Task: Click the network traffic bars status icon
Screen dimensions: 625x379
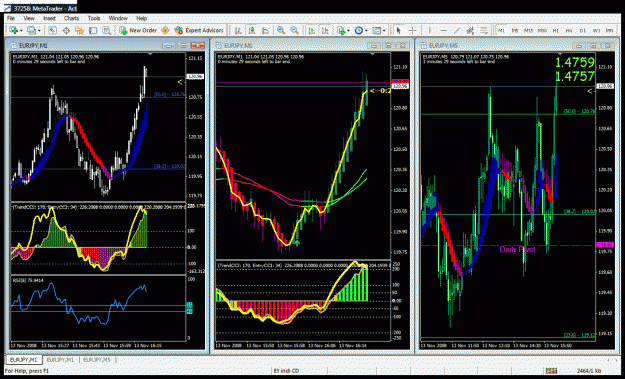Action: coord(551,371)
